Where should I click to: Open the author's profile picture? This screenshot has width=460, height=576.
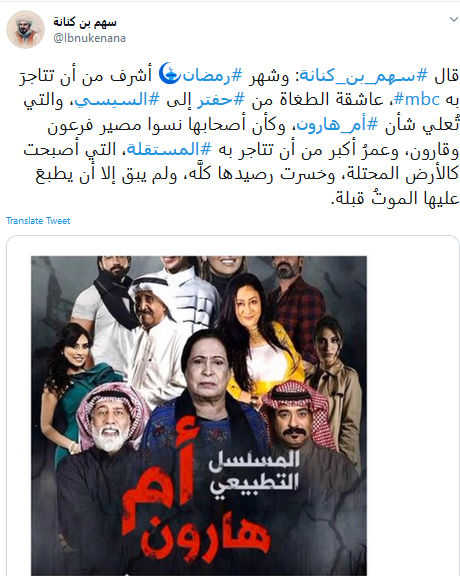tap(25, 29)
